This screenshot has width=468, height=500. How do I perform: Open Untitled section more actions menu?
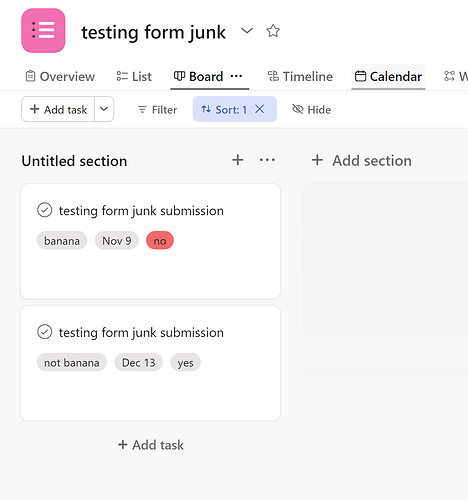click(x=267, y=160)
